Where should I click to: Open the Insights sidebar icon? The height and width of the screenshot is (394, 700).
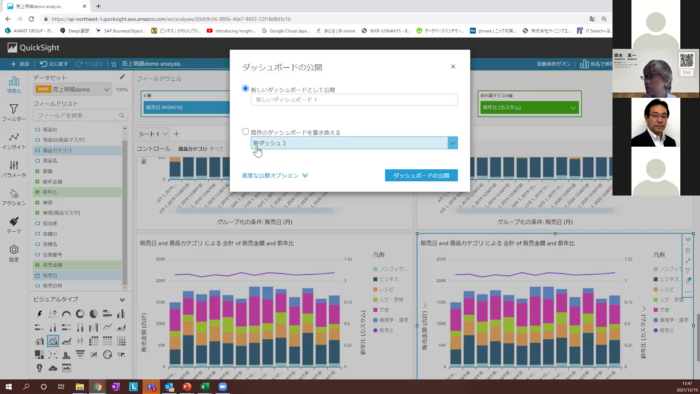pyautogui.click(x=14, y=141)
